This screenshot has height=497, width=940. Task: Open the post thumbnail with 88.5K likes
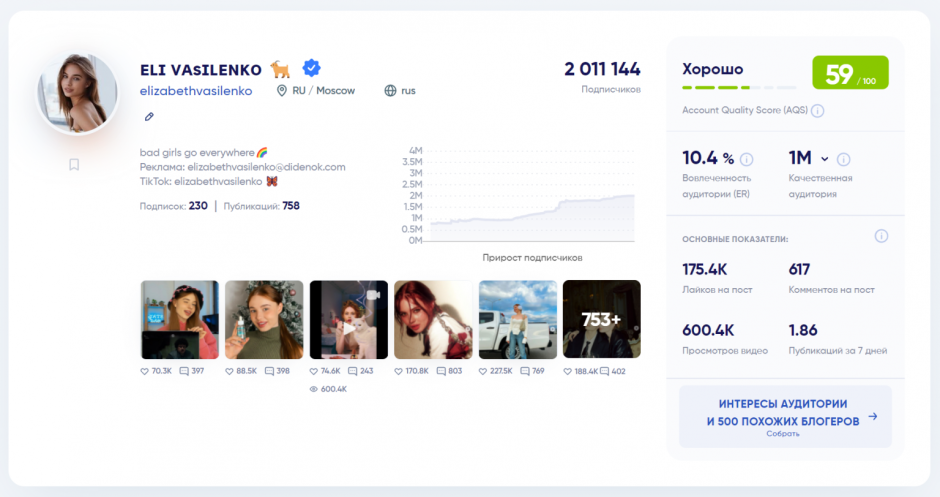tap(264, 320)
